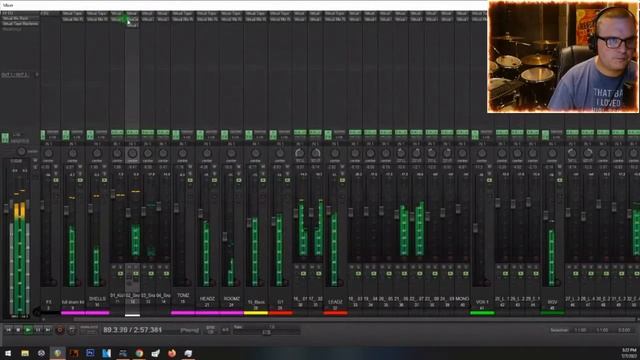Click the VOX 1 track volume fader

(475, 228)
